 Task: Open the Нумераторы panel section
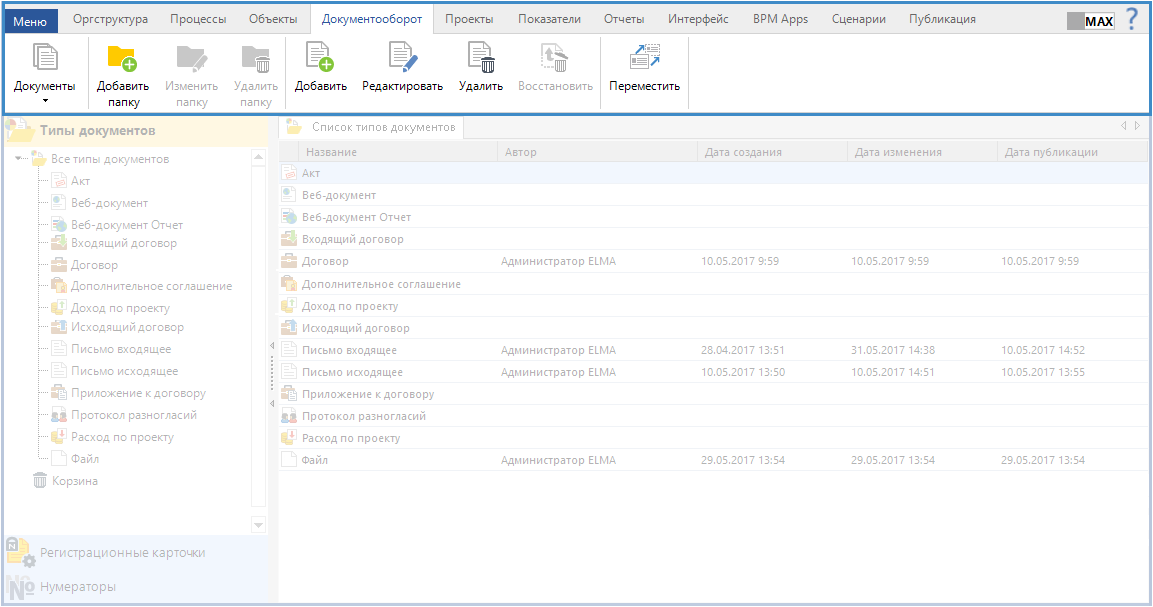point(78,587)
